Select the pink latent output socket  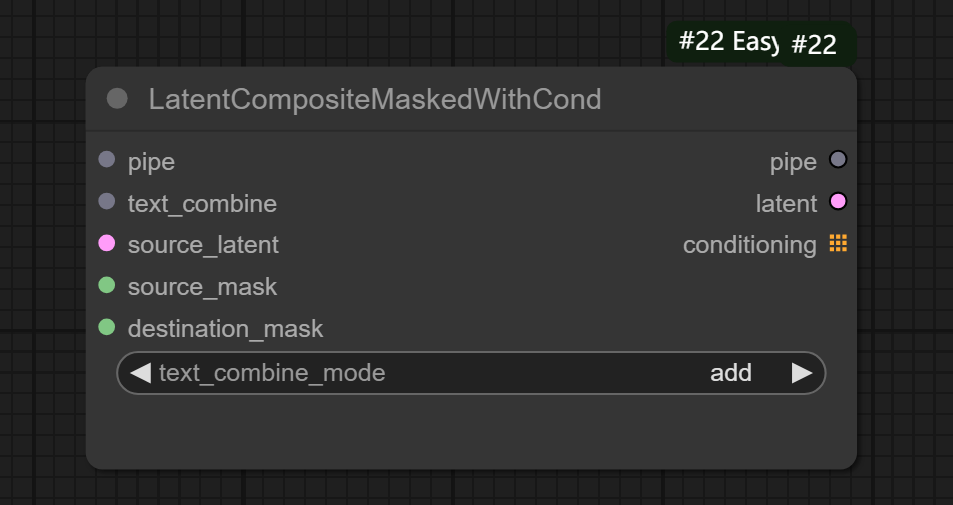point(838,202)
